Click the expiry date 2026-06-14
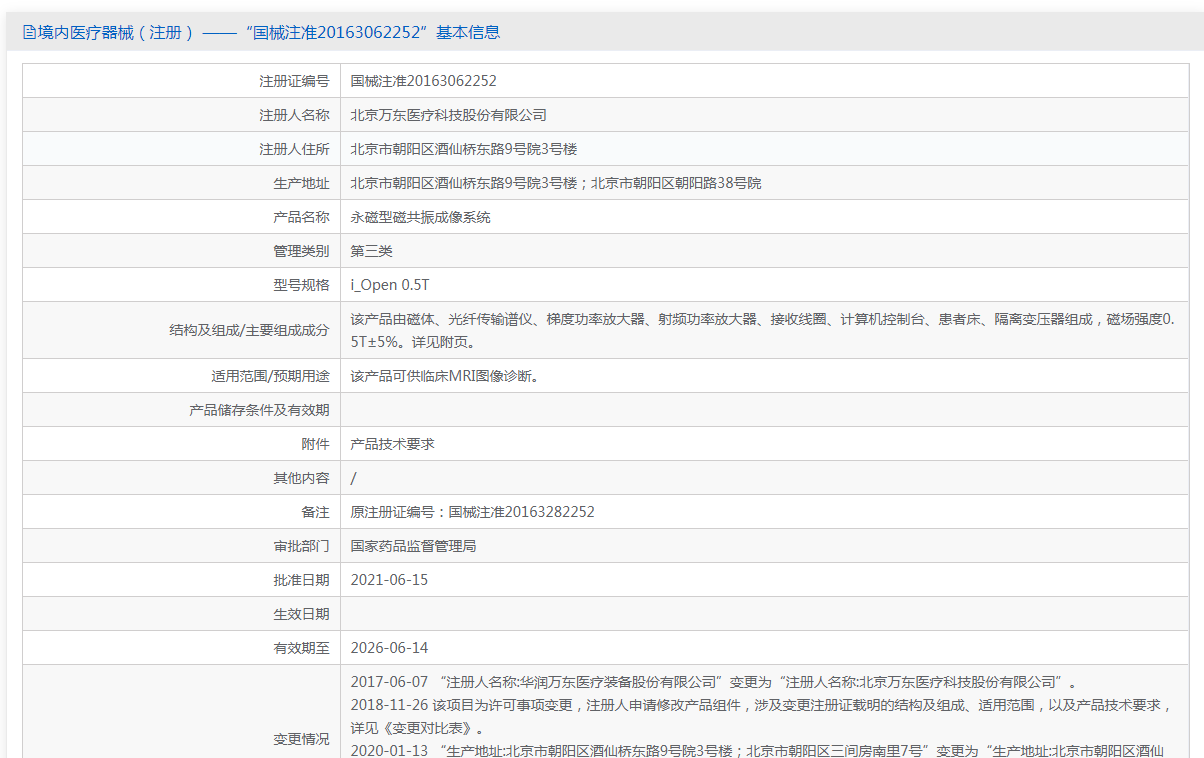This screenshot has height=758, width=1204. point(389,648)
